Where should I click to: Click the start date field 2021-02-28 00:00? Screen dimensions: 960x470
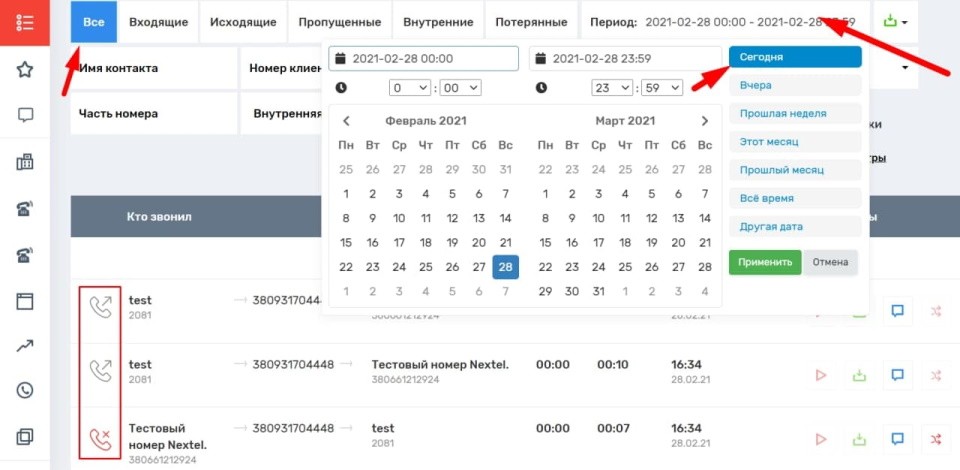pos(423,59)
